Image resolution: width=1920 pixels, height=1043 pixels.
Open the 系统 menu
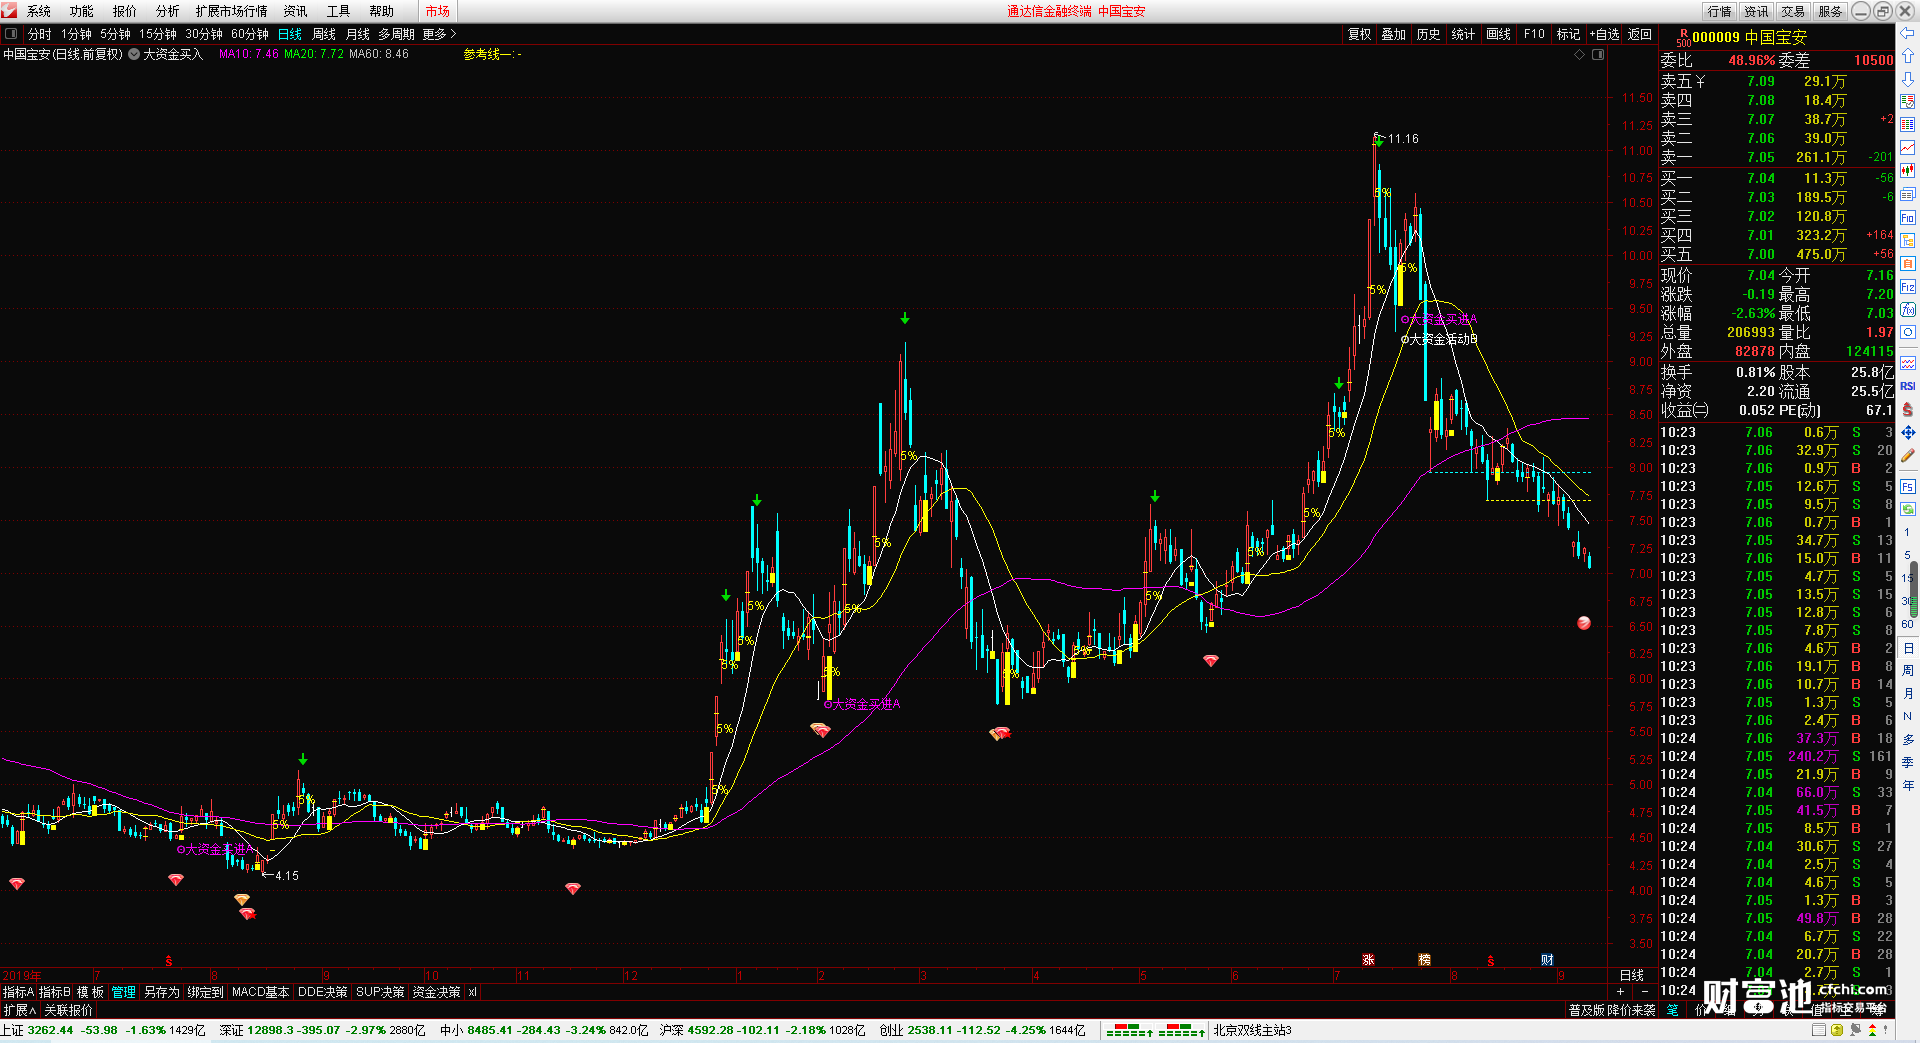tap(39, 11)
